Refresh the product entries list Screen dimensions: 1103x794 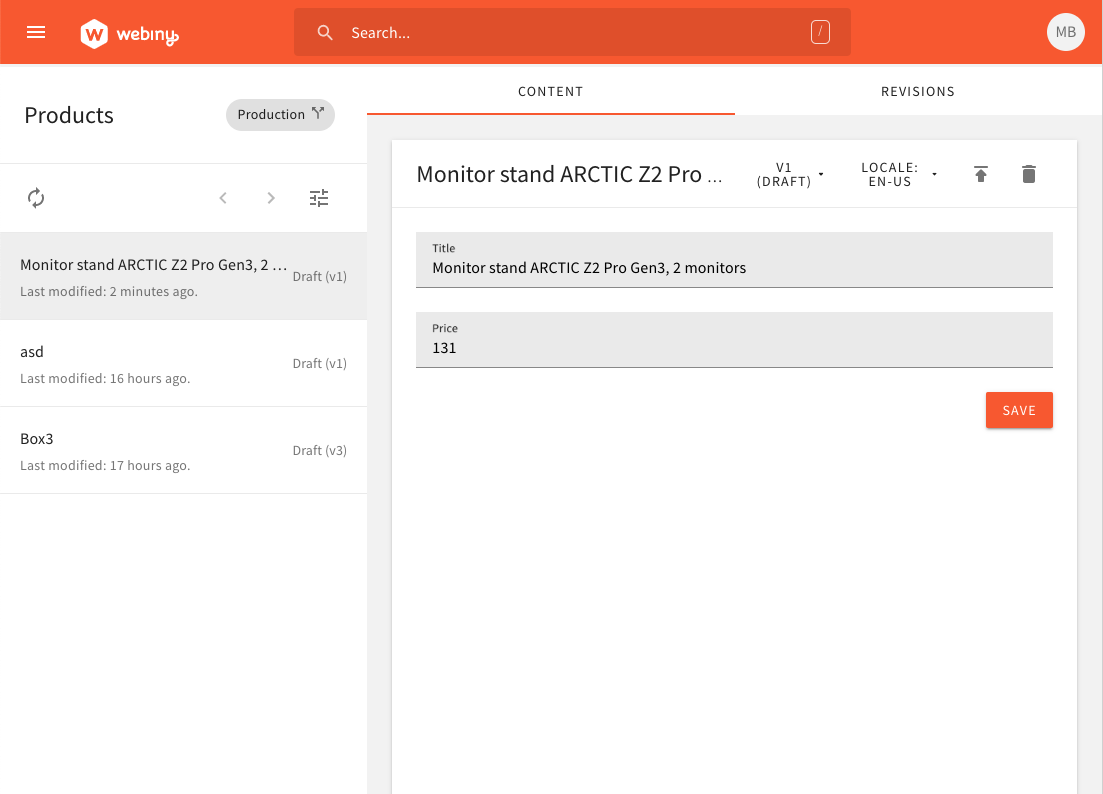[36, 198]
